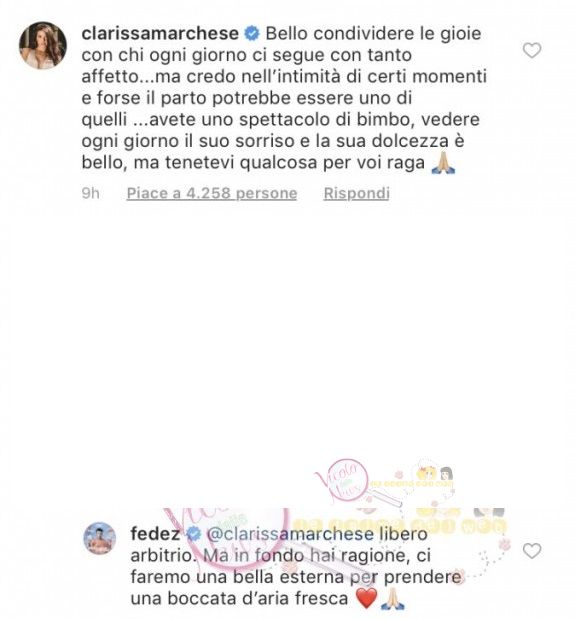
Task: Select fedez's reply text 'boccata d'aria fresca'
Action: 257,598
